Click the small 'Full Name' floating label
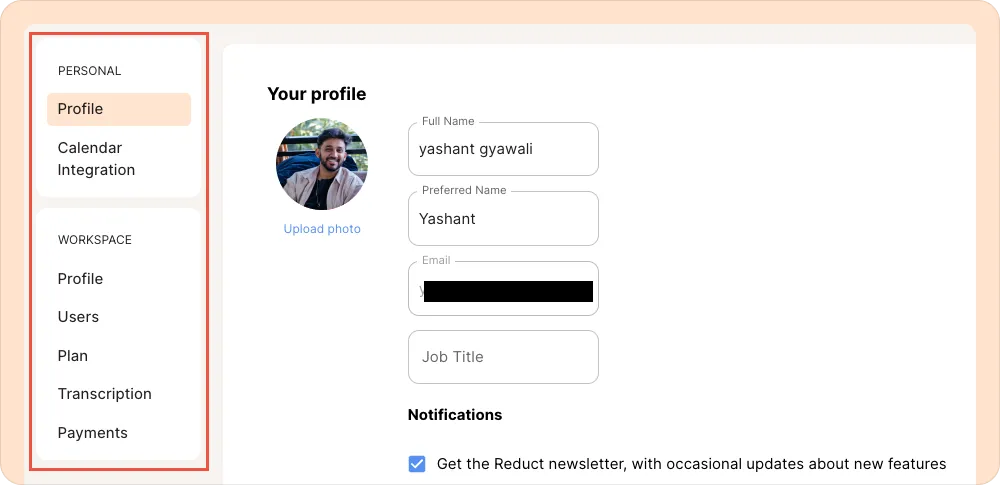 tap(448, 121)
